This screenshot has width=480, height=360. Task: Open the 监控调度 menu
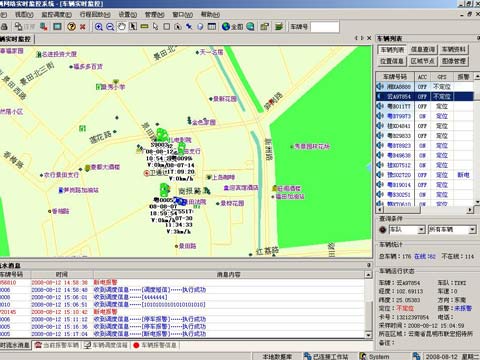(x=56, y=15)
